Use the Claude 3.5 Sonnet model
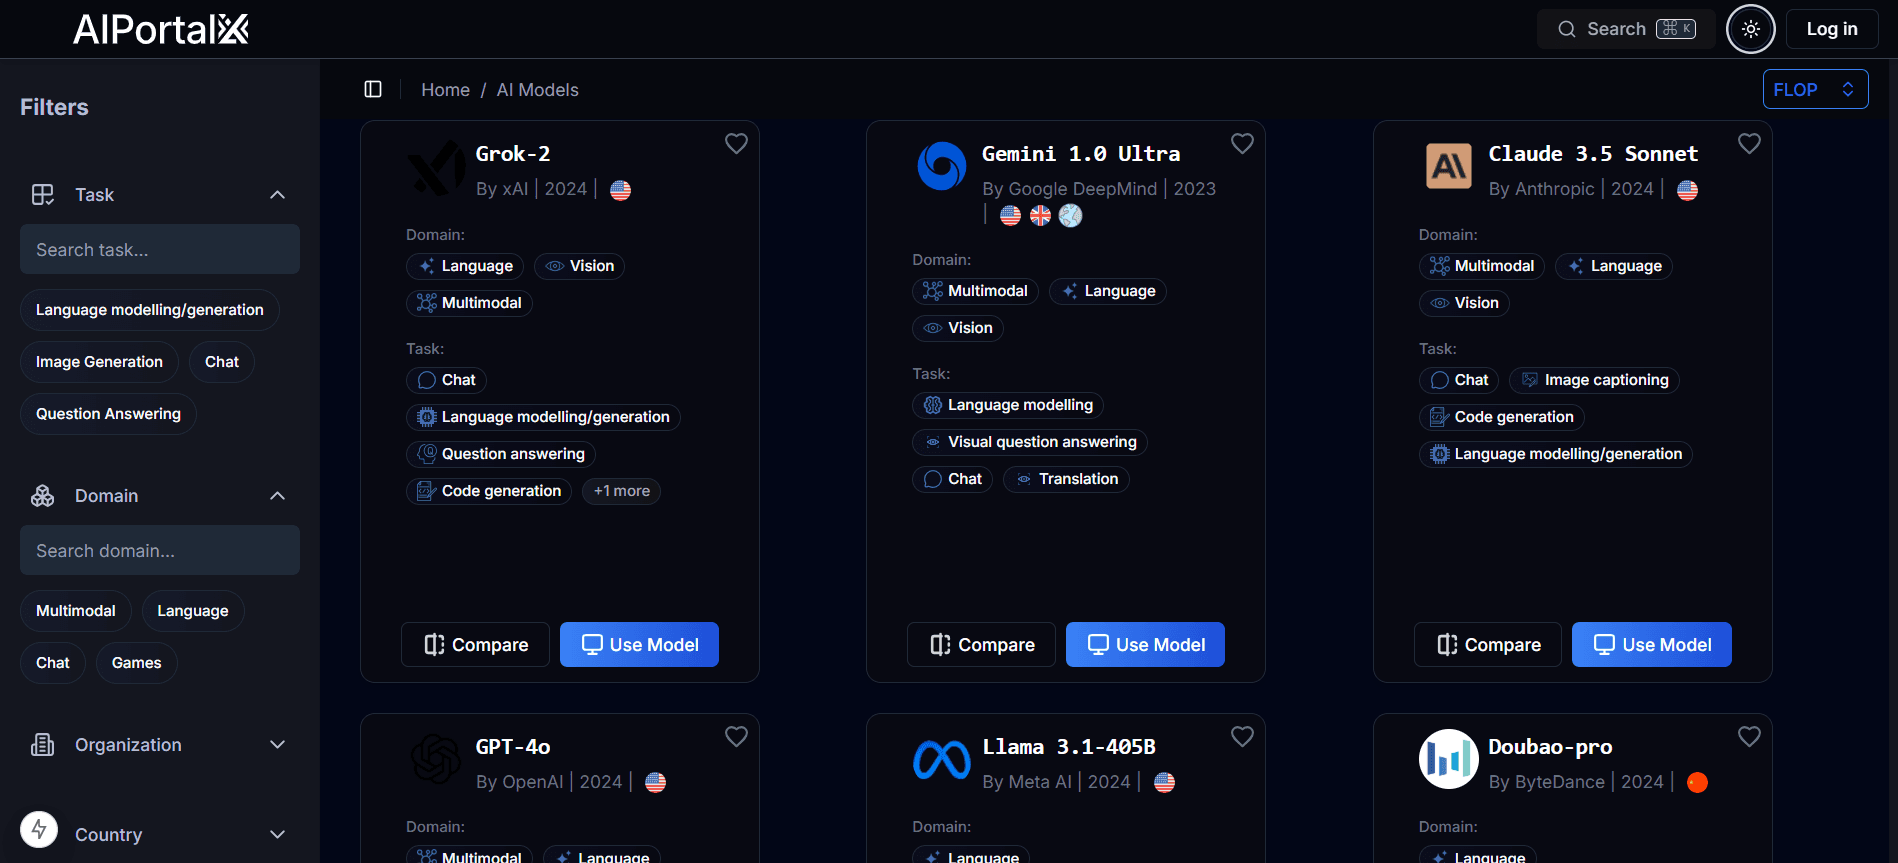The width and height of the screenshot is (1898, 863). coord(1652,645)
